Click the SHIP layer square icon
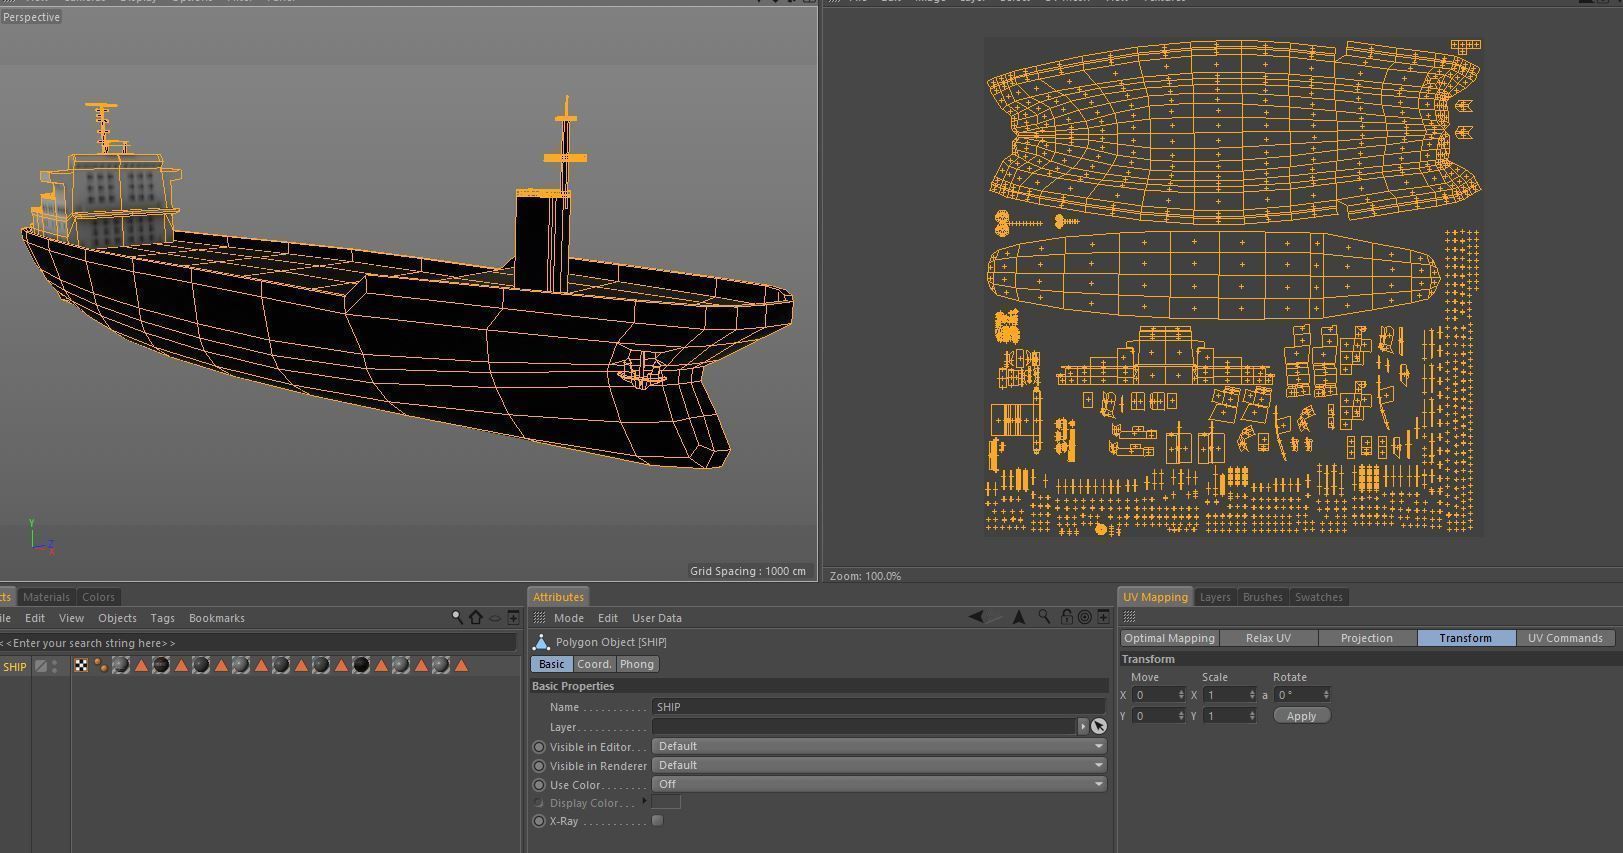 40,666
